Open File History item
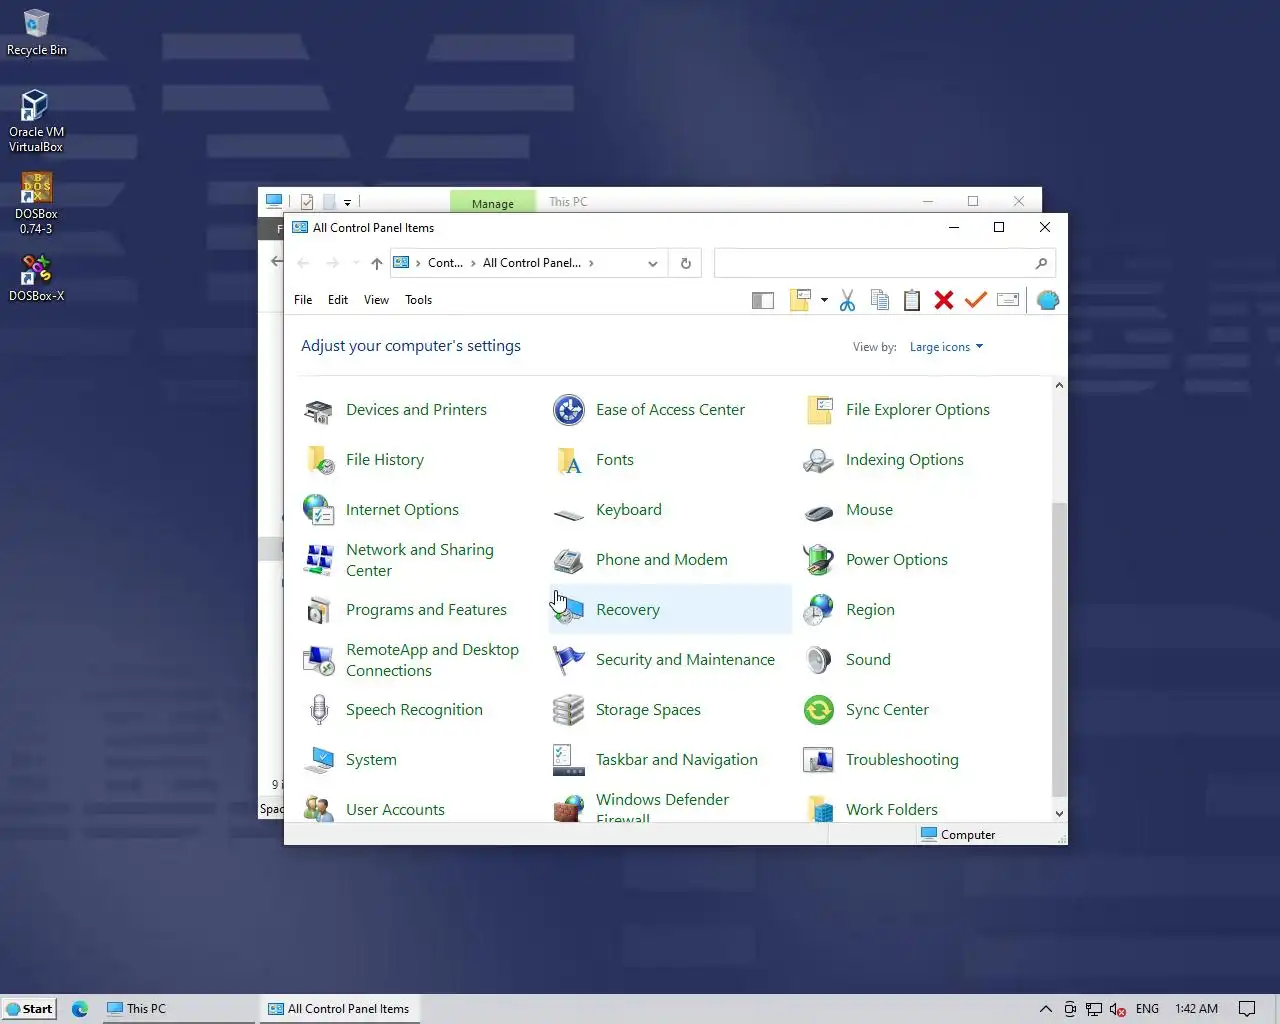Image resolution: width=1280 pixels, height=1024 pixels. [364, 460]
